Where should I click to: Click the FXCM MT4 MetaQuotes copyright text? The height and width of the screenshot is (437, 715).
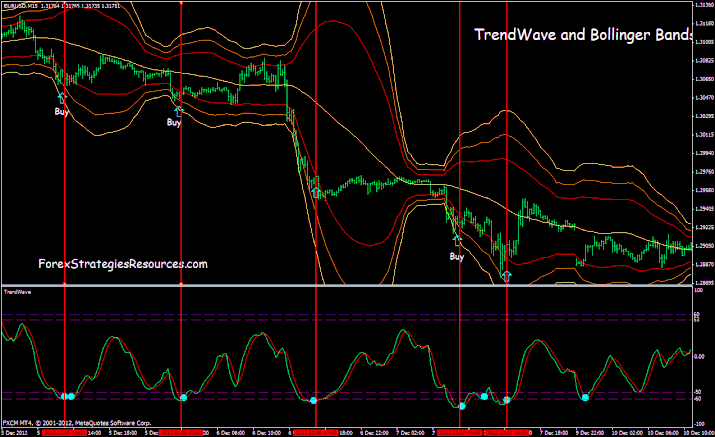tap(77, 423)
